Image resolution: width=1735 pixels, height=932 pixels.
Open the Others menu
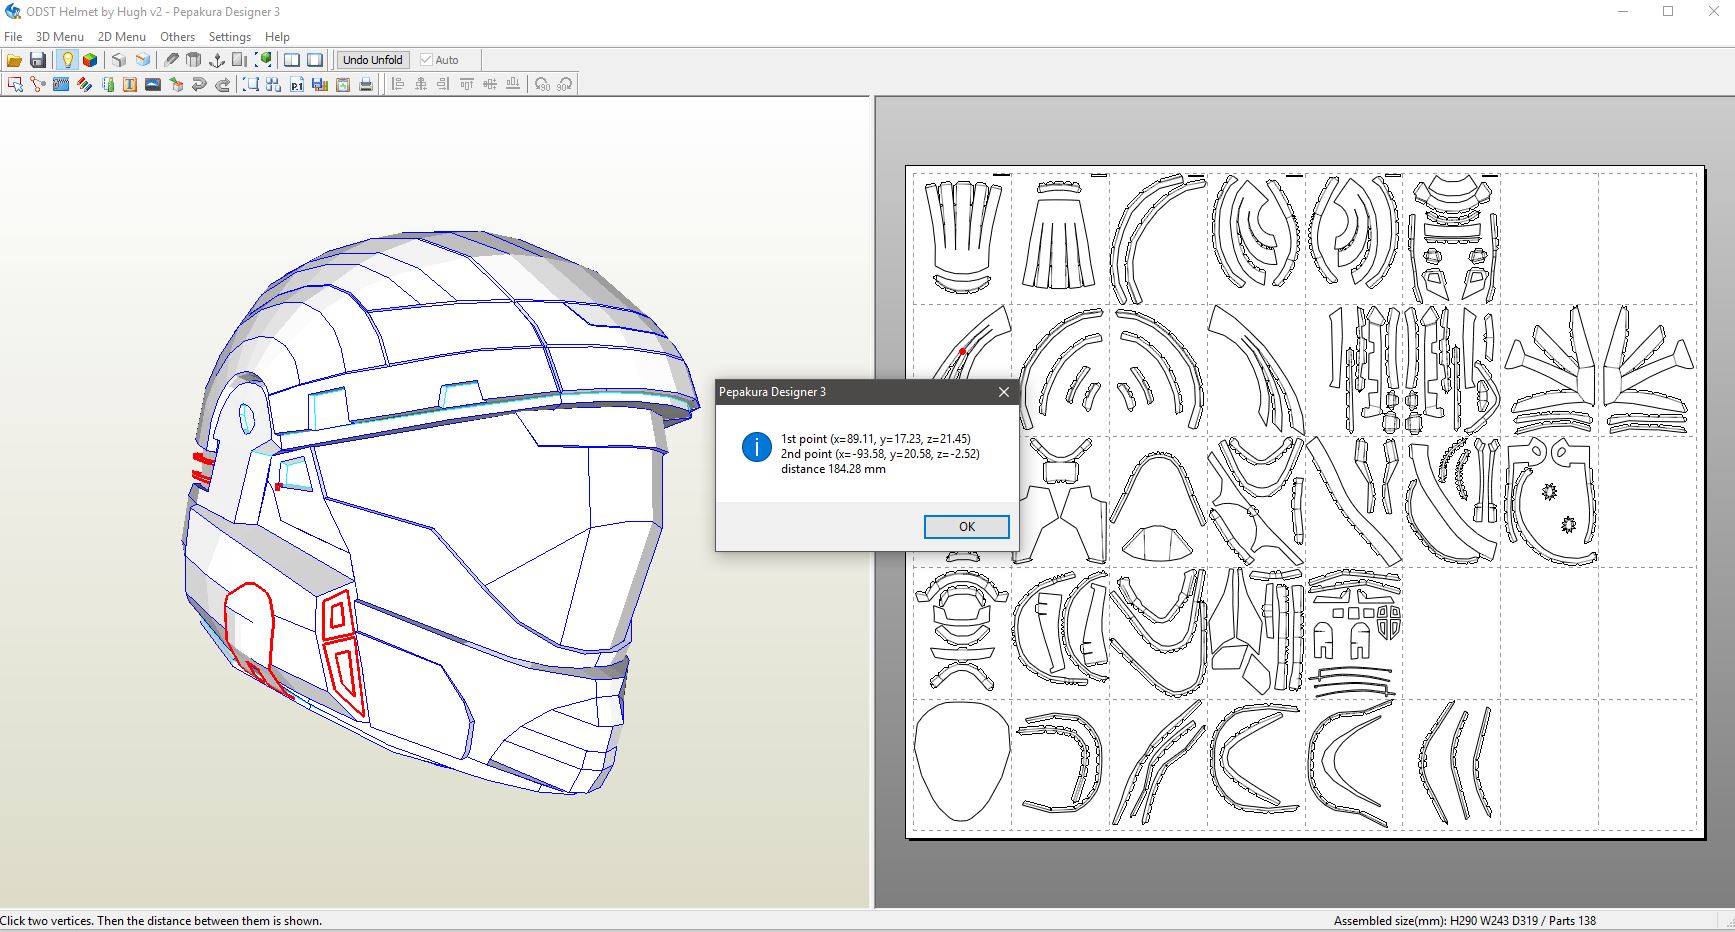click(178, 36)
